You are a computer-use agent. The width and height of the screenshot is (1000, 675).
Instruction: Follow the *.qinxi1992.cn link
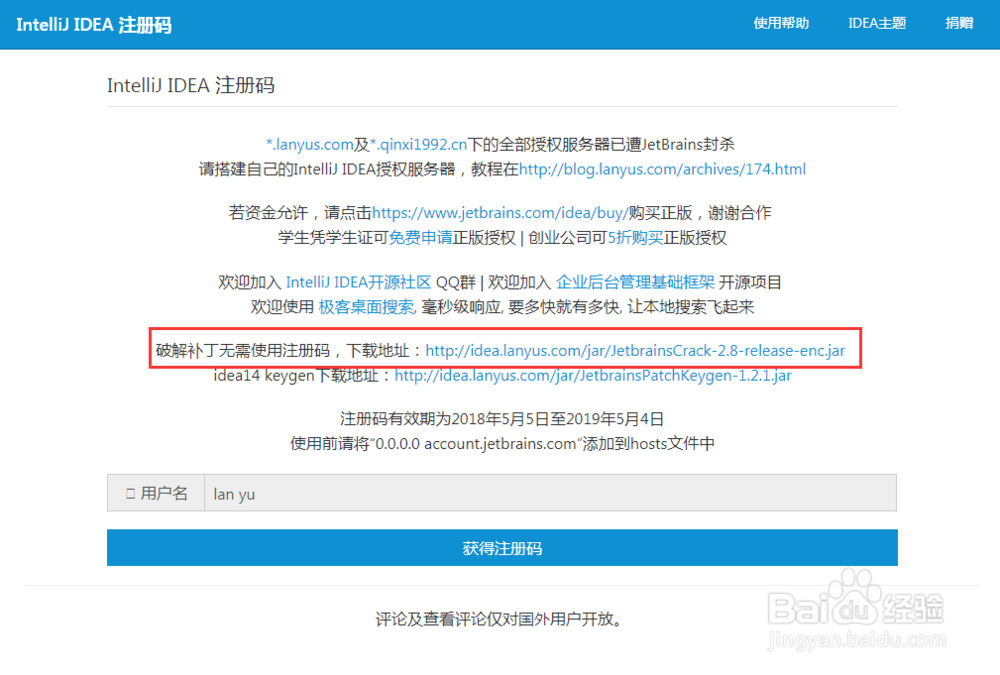pos(418,145)
